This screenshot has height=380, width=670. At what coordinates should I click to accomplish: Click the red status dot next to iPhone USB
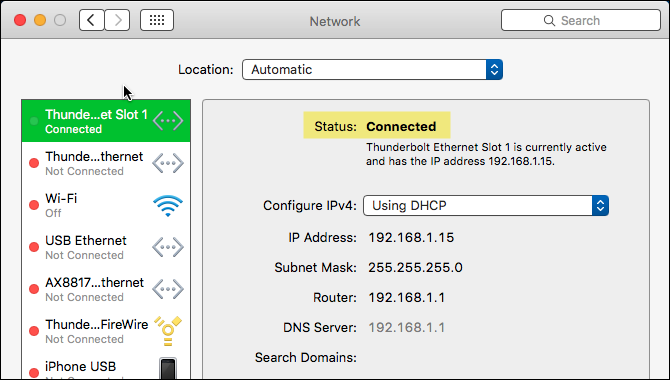(x=34, y=373)
